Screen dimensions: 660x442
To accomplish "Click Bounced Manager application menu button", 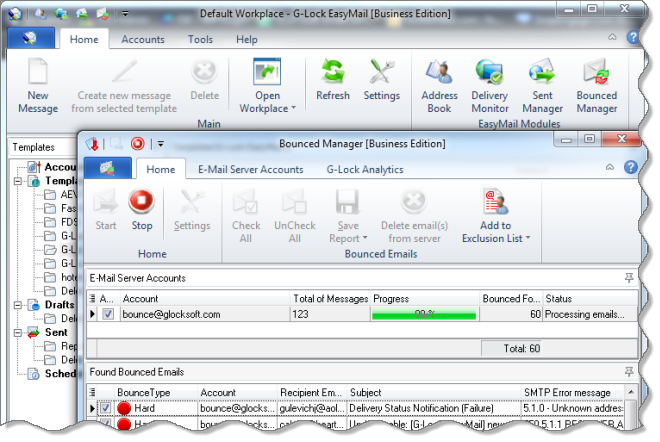I will pos(108,168).
